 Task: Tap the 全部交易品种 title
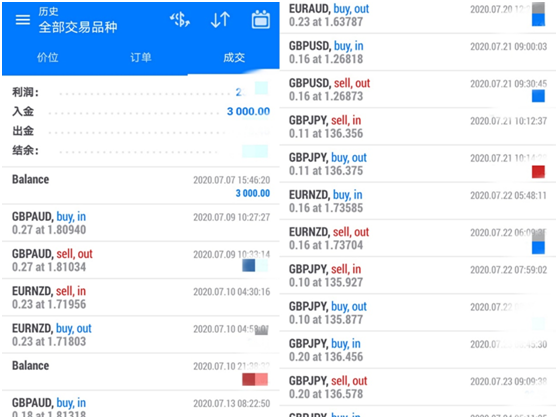click(x=78, y=27)
